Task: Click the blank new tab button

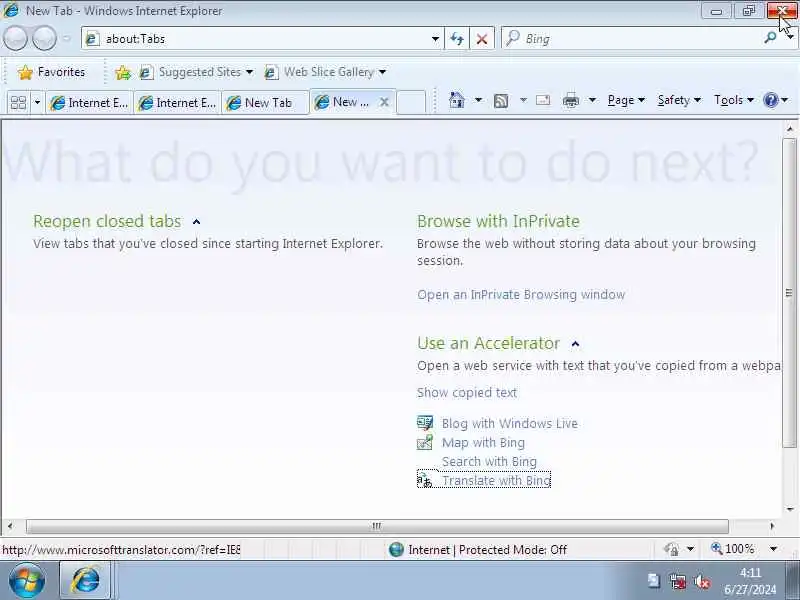Action: (411, 102)
